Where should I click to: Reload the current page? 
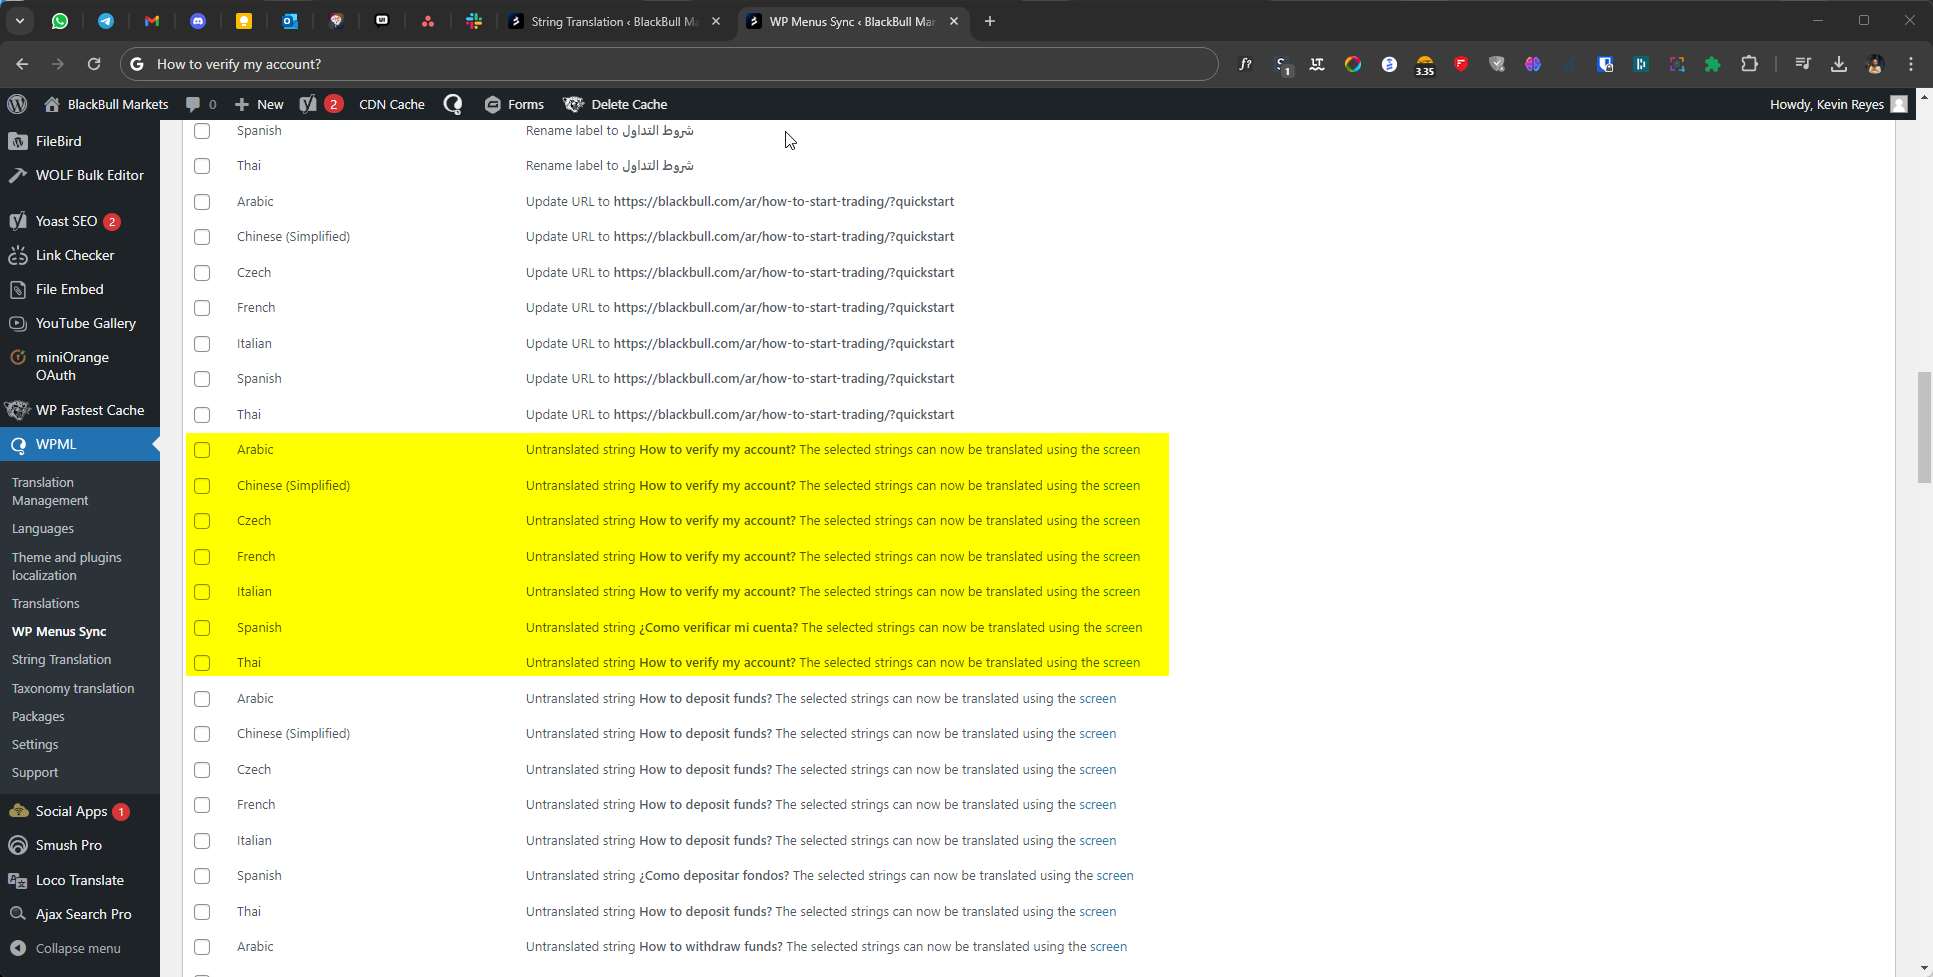click(x=94, y=64)
